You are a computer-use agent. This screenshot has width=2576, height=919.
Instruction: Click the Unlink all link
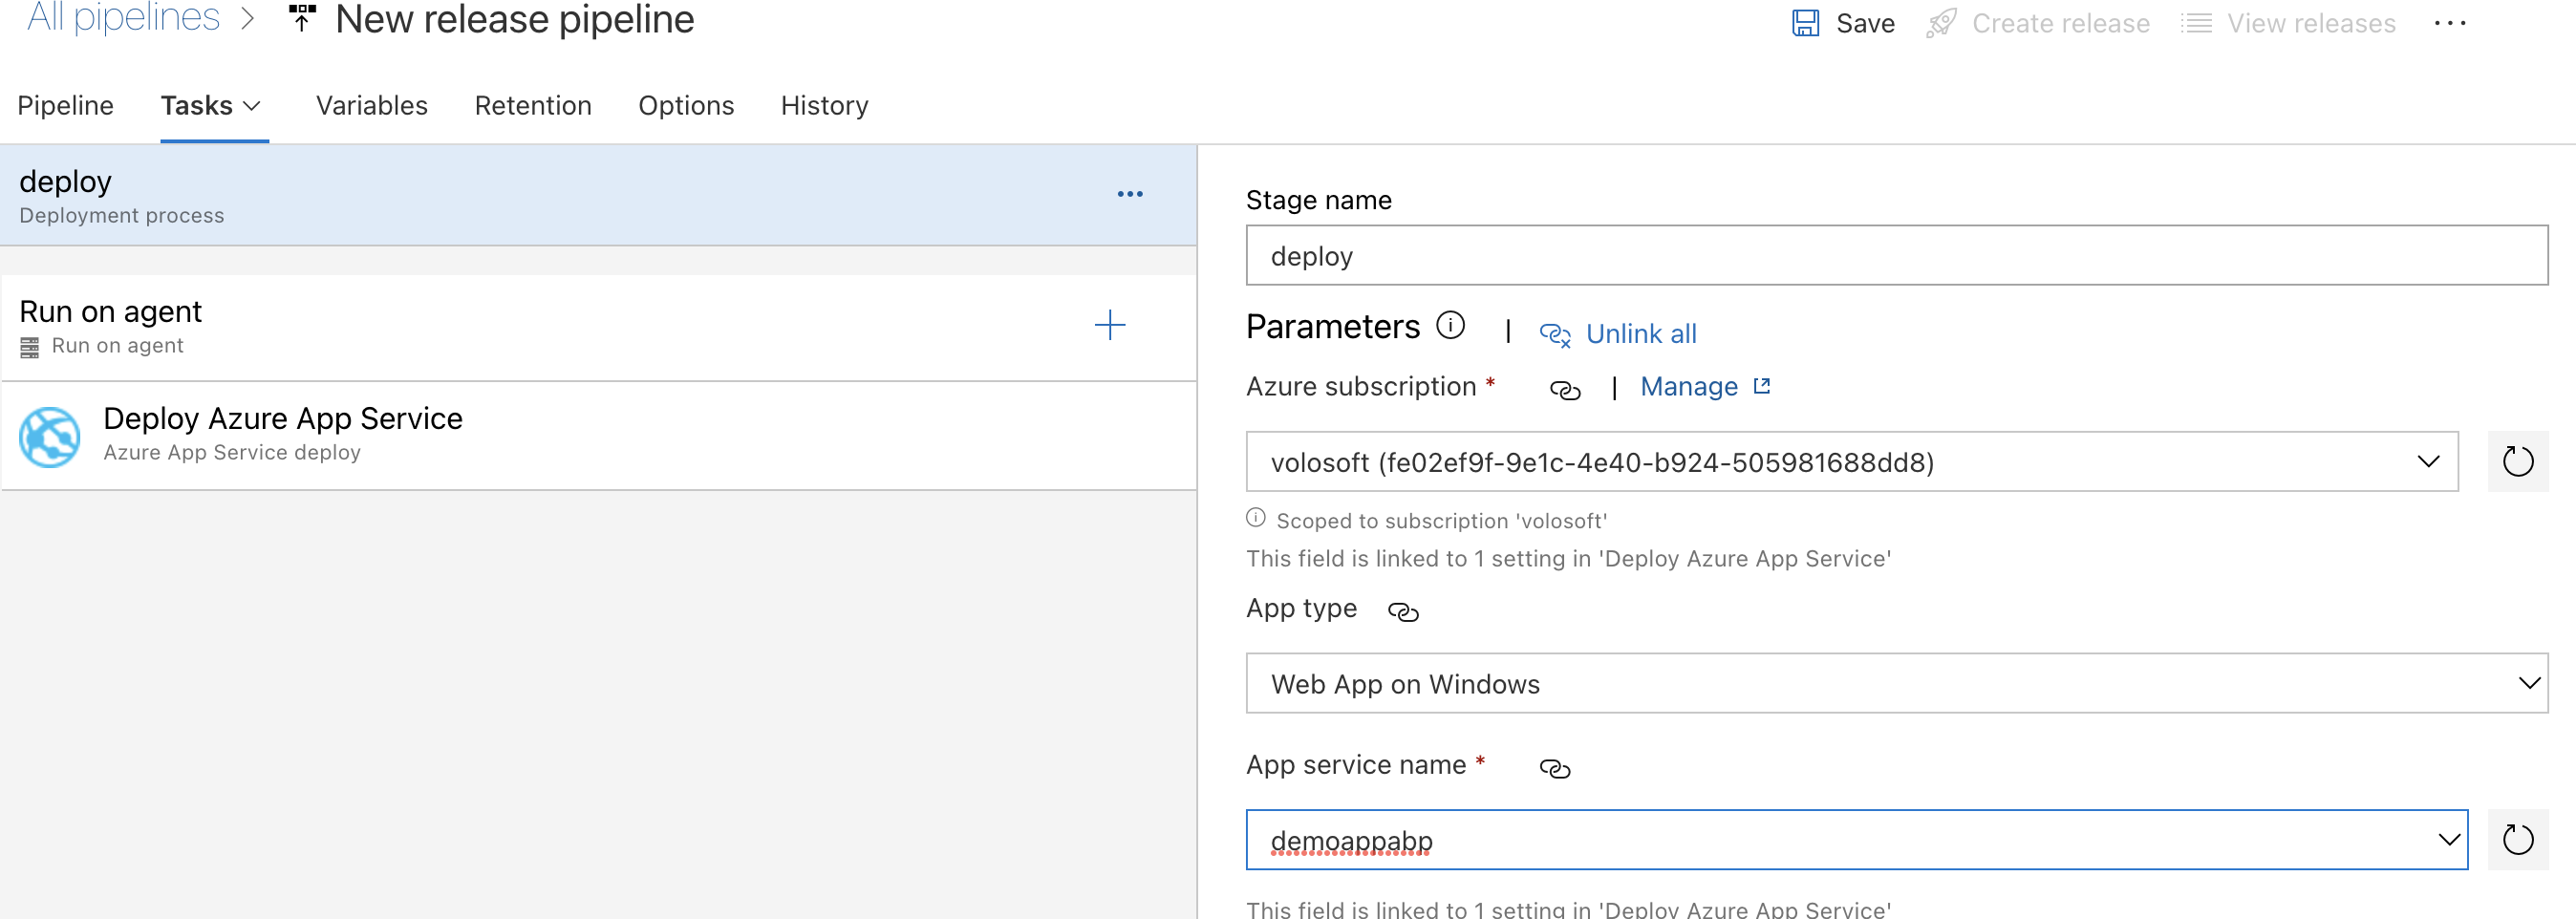pos(1640,334)
